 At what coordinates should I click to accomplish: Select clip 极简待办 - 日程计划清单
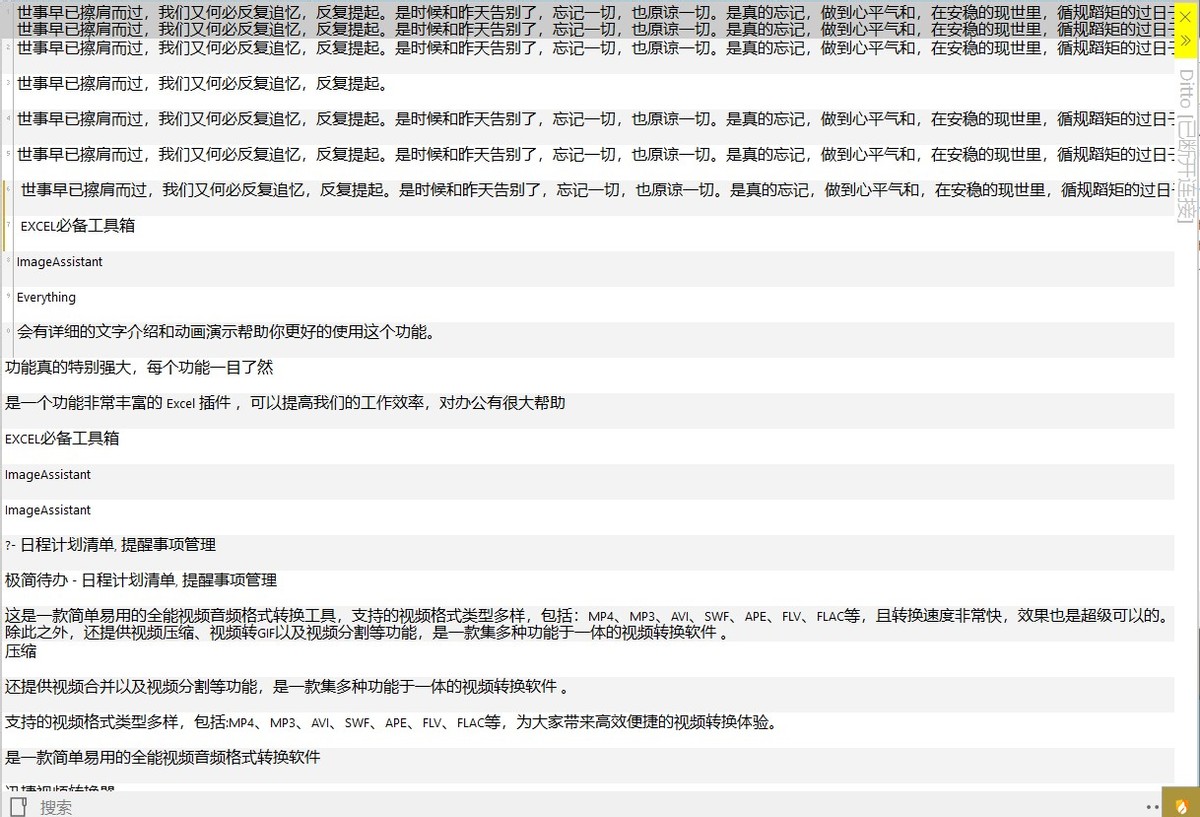pos(587,588)
